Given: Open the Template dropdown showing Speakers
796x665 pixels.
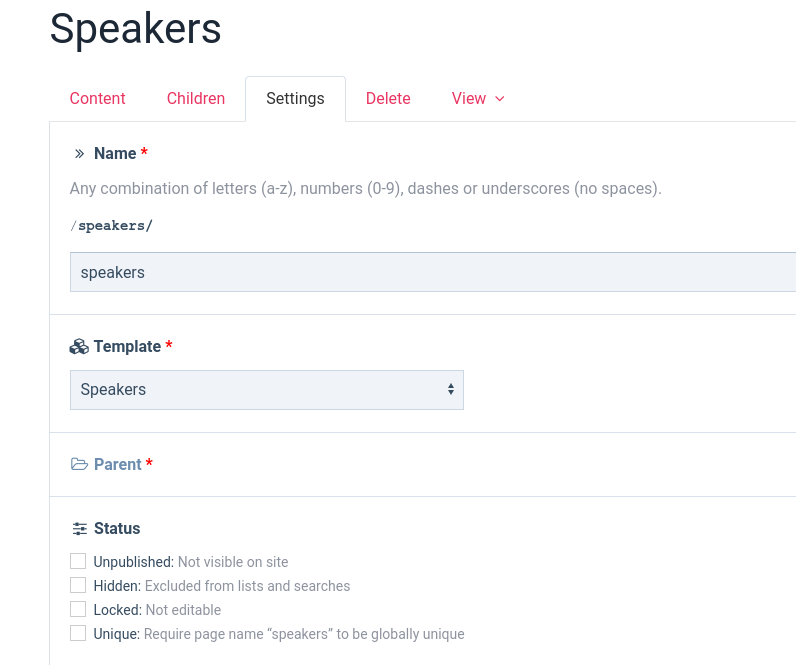Looking at the screenshot, I should coord(266,390).
